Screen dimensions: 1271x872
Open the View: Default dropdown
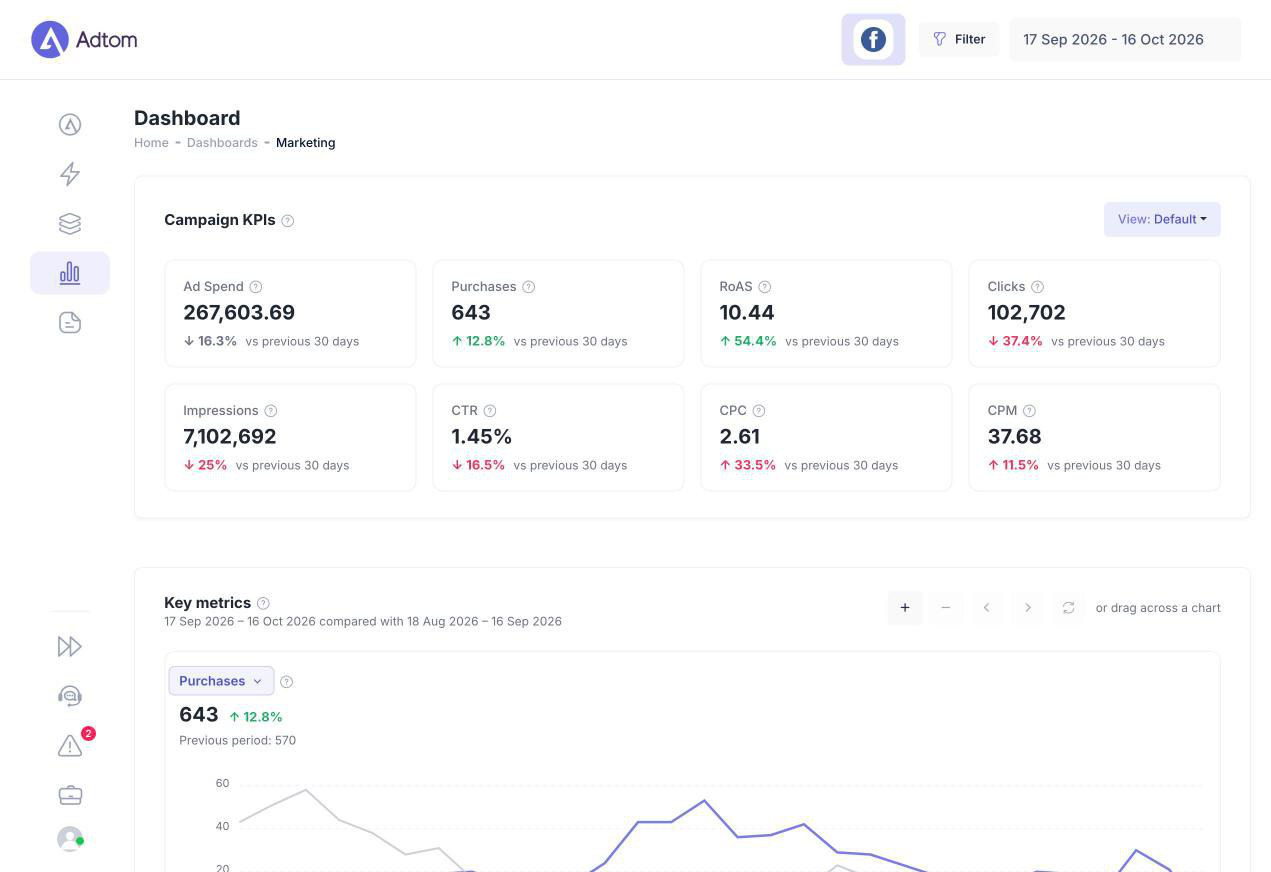pyautogui.click(x=1162, y=219)
